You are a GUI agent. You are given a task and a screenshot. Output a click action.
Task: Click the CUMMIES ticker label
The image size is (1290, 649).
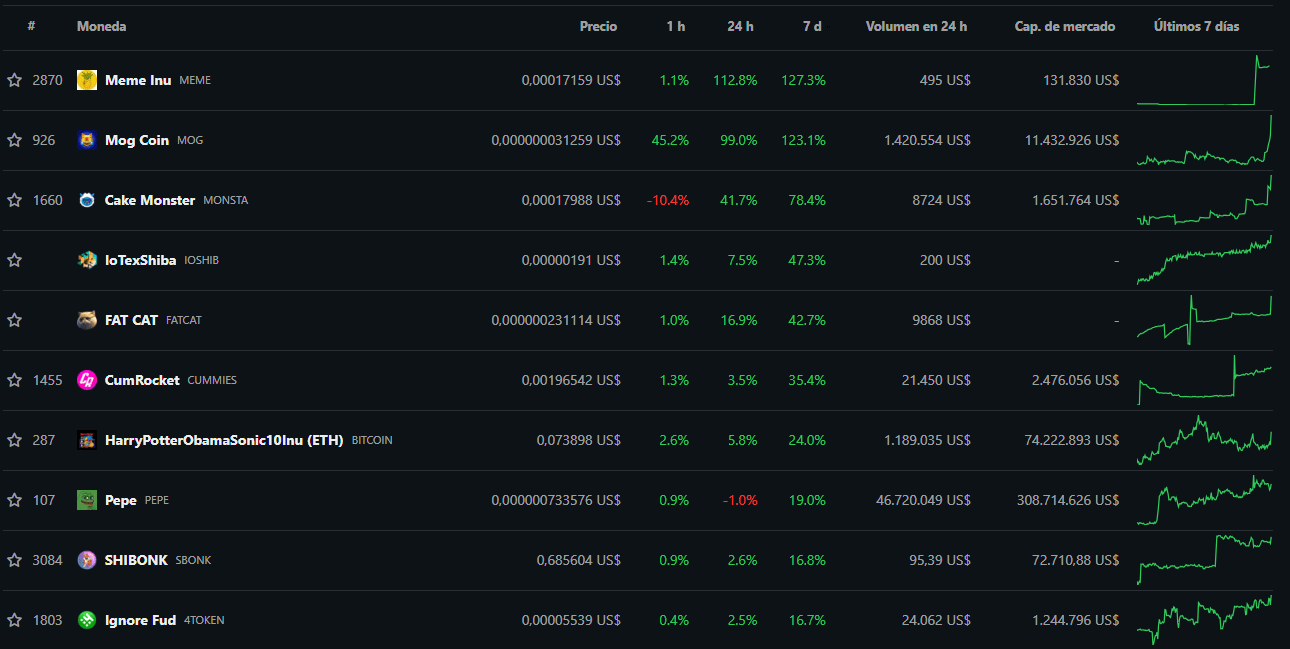point(212,380)
